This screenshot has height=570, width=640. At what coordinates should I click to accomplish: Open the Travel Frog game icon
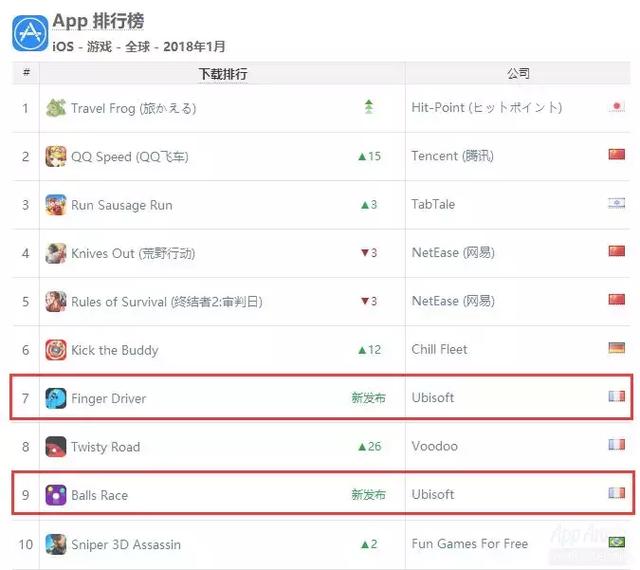click(56, 108)
